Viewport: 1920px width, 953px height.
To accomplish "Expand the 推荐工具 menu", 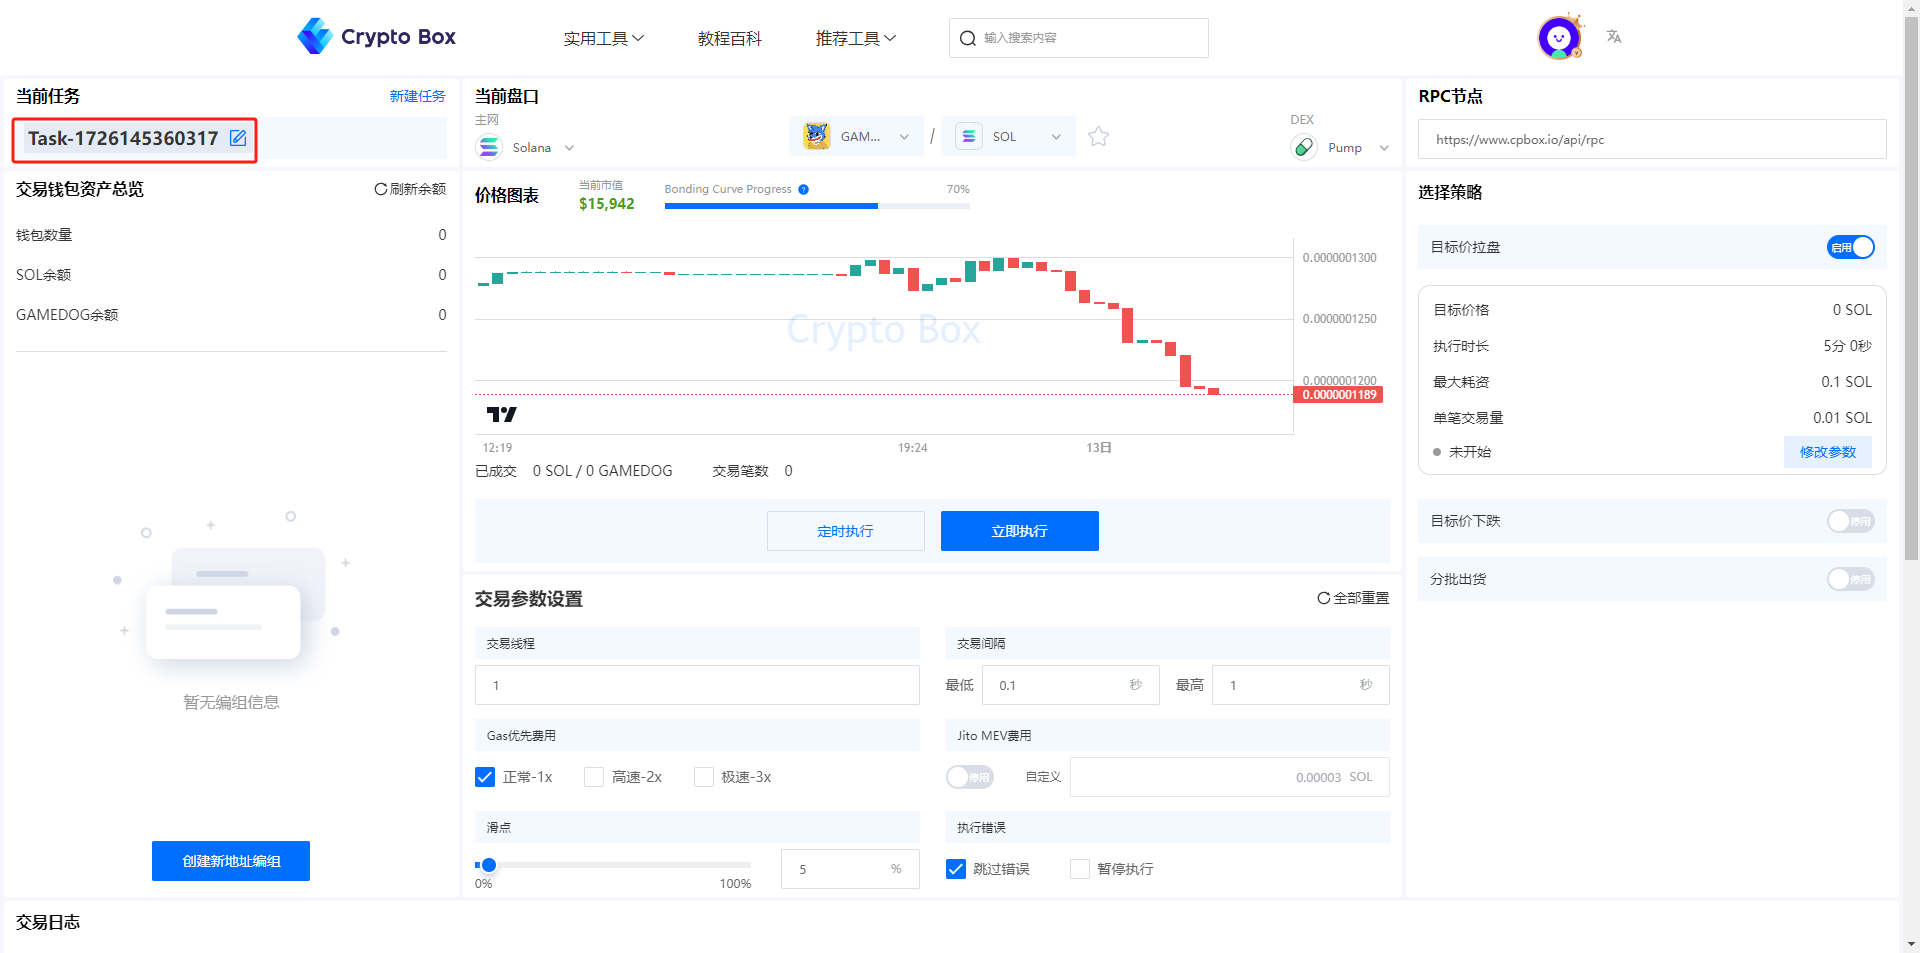I will click(856, 38).
